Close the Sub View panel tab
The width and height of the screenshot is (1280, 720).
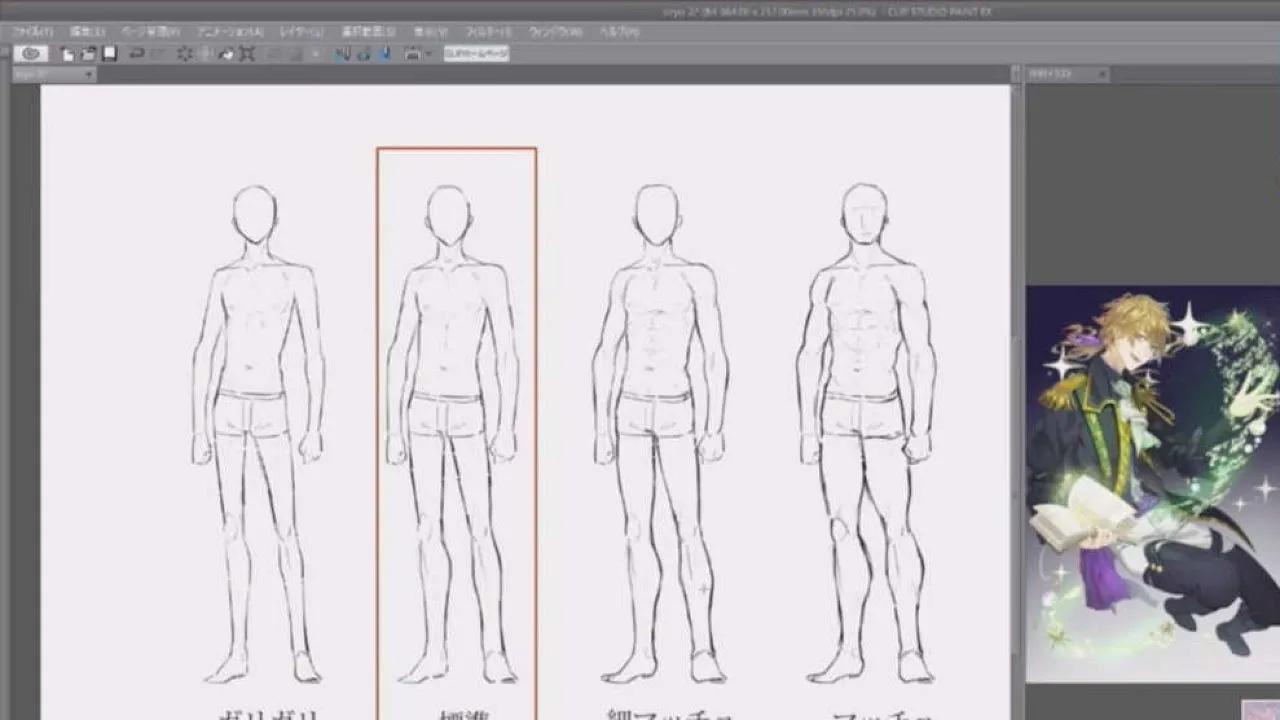[1102, 74]
